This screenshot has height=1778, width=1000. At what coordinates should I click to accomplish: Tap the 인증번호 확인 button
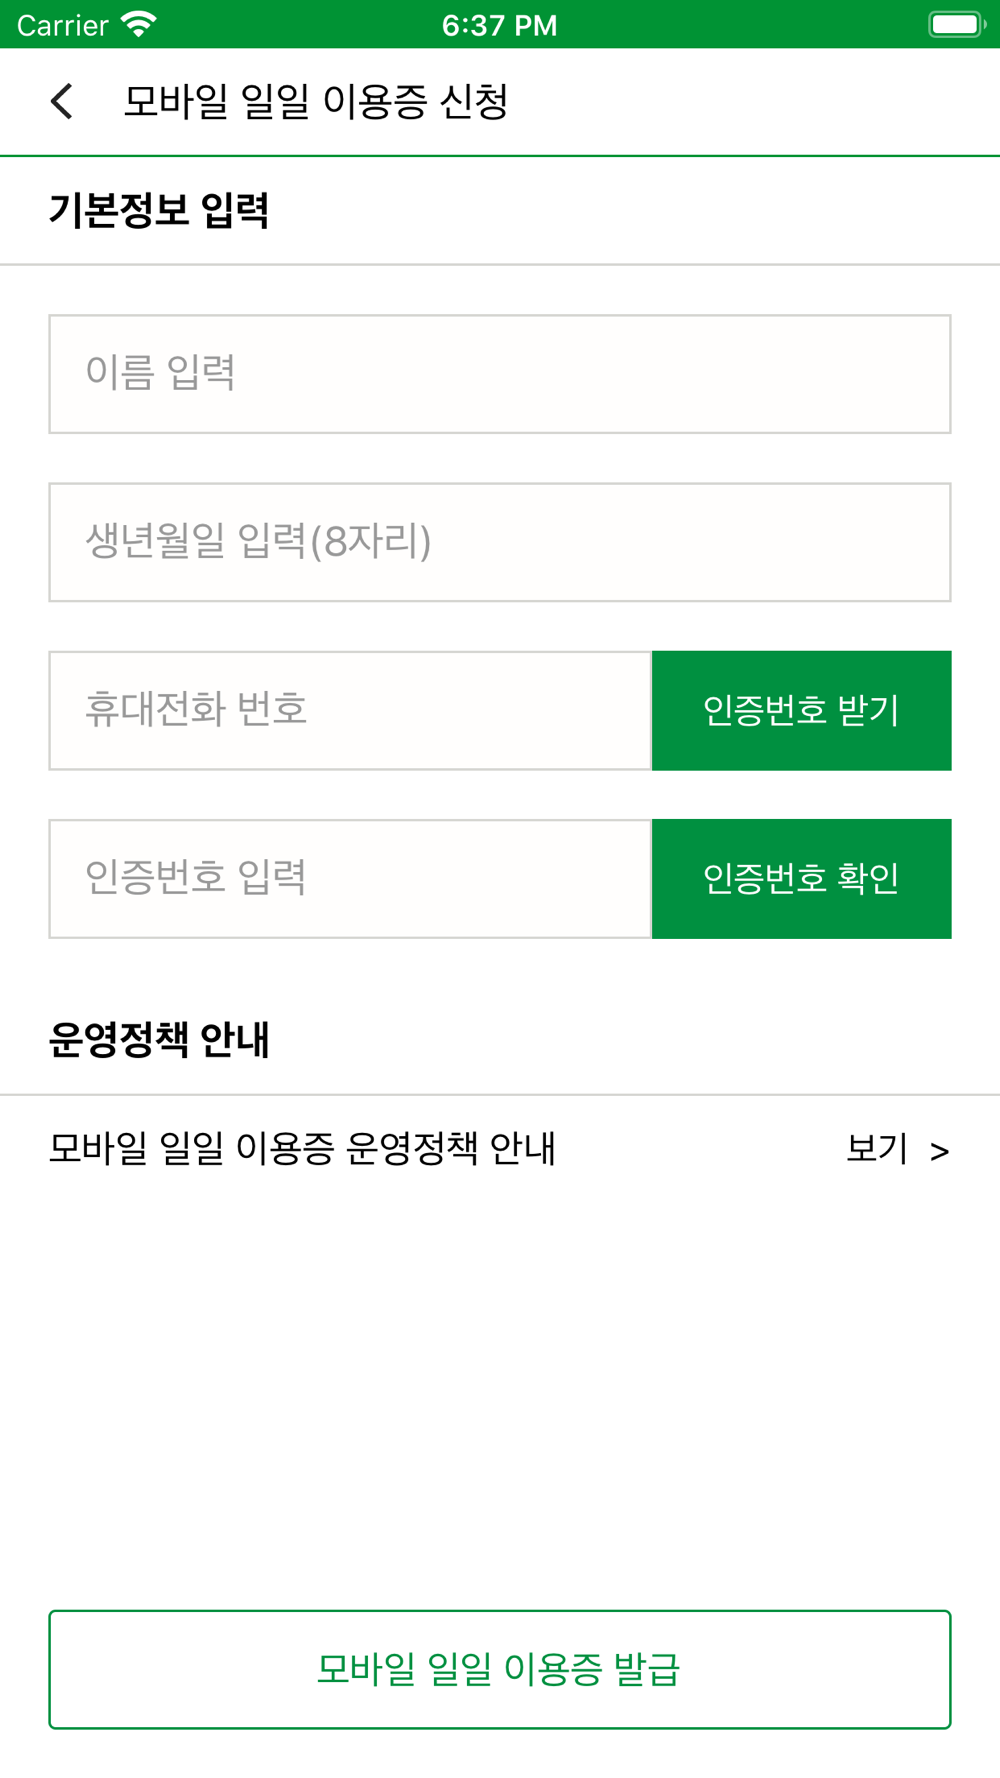pos(801,879)
